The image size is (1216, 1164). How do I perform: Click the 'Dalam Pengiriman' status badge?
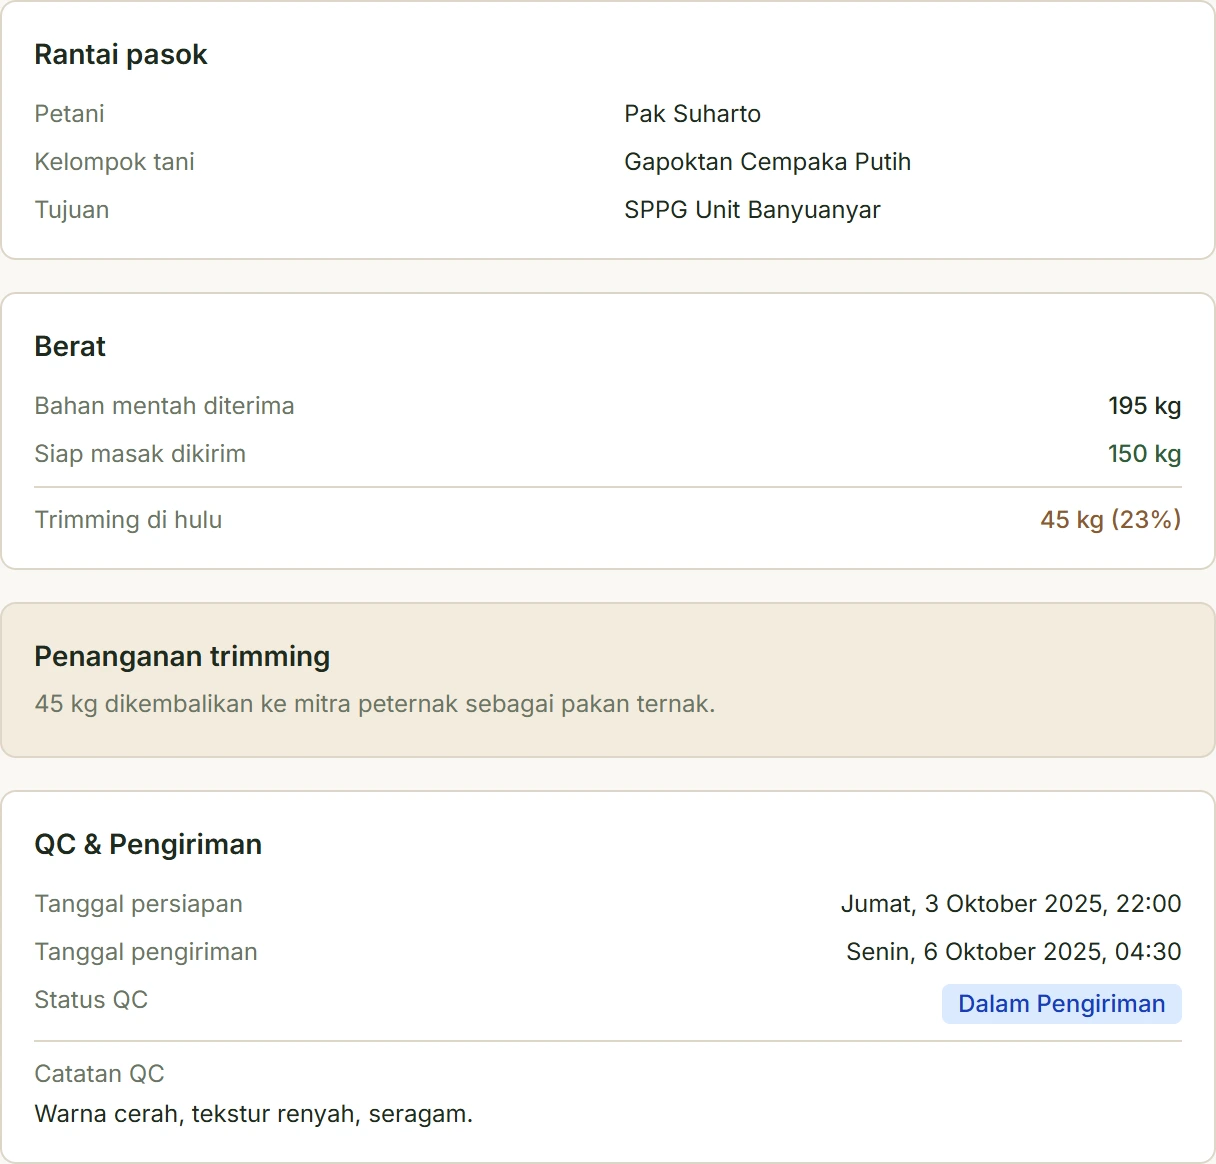click(1062, 1004)
